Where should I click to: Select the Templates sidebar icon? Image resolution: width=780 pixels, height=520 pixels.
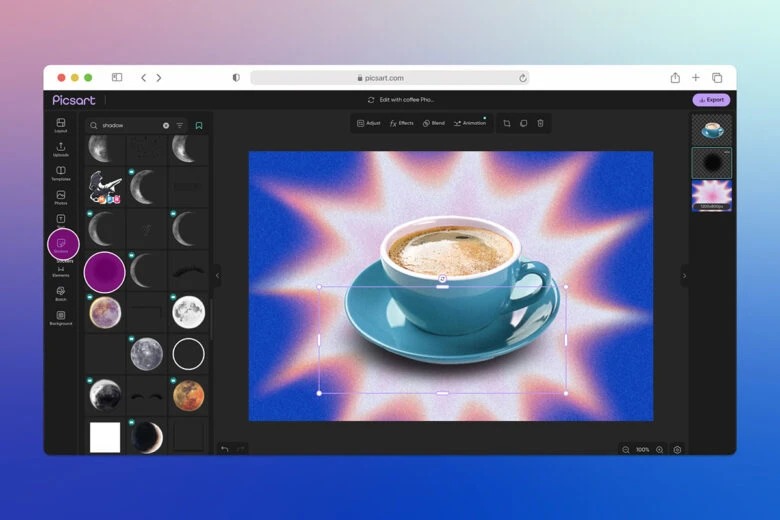[61, 173]
